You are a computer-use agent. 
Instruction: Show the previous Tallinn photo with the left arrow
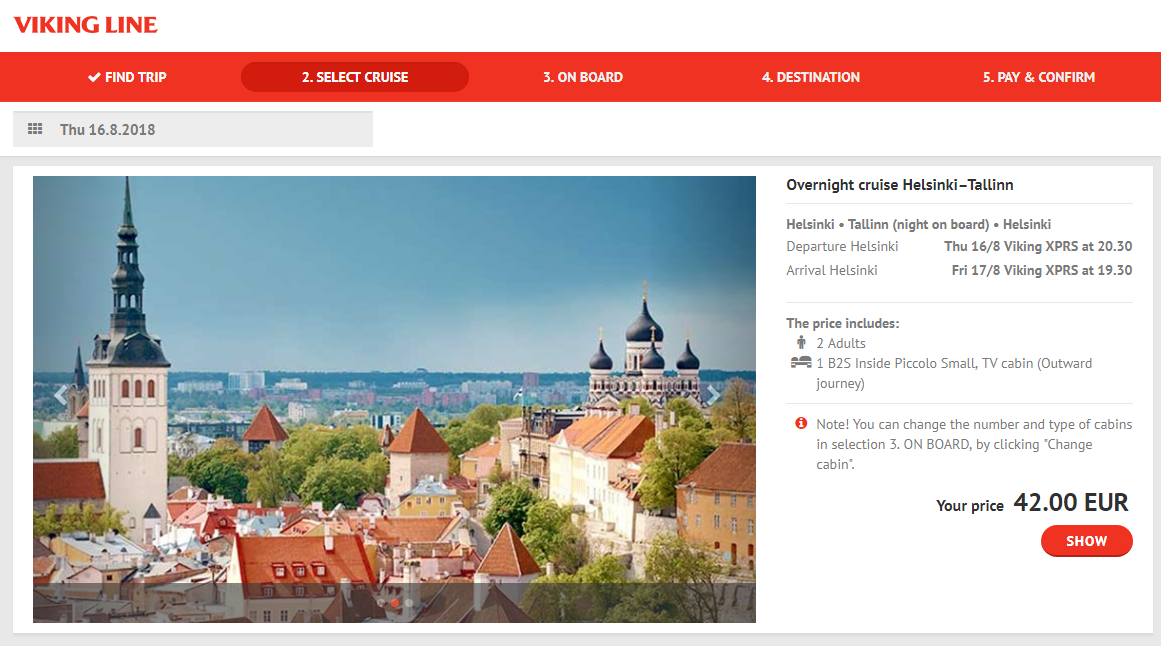pyautogui.click(x=61, y=395)
